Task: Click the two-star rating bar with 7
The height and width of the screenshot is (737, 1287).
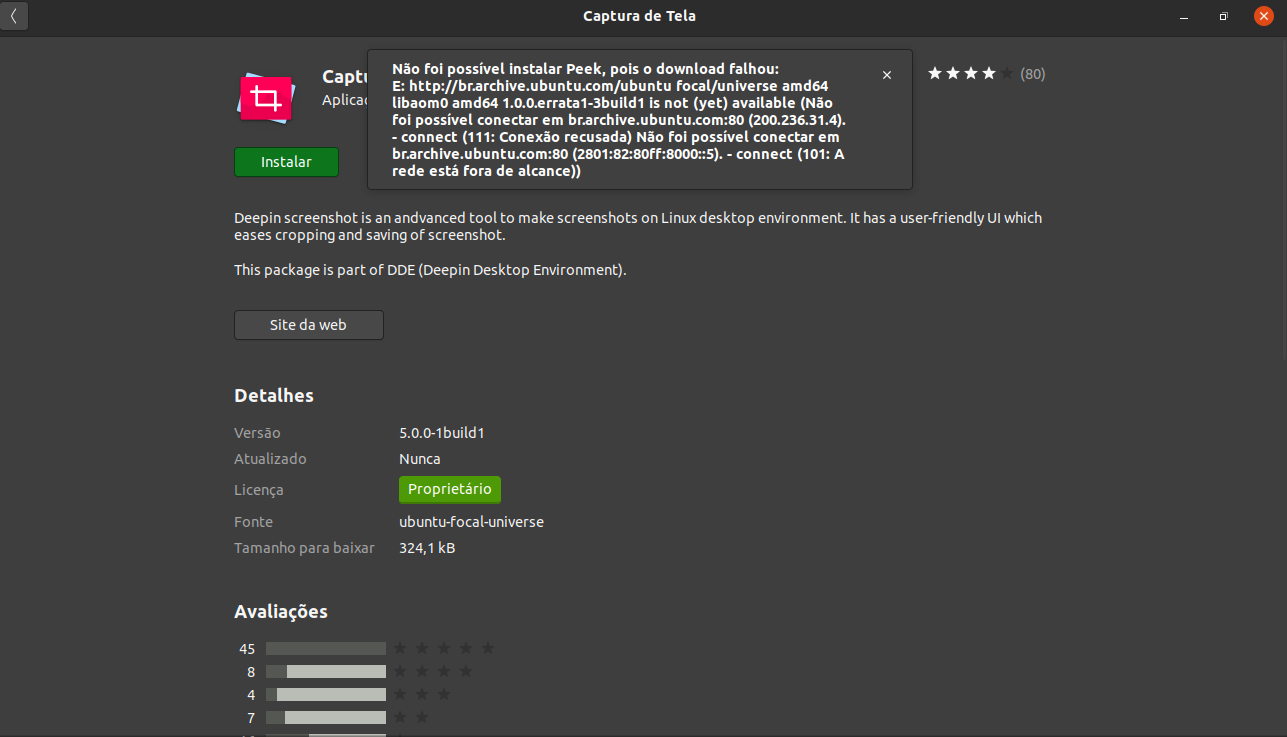Action: point(326,718)
